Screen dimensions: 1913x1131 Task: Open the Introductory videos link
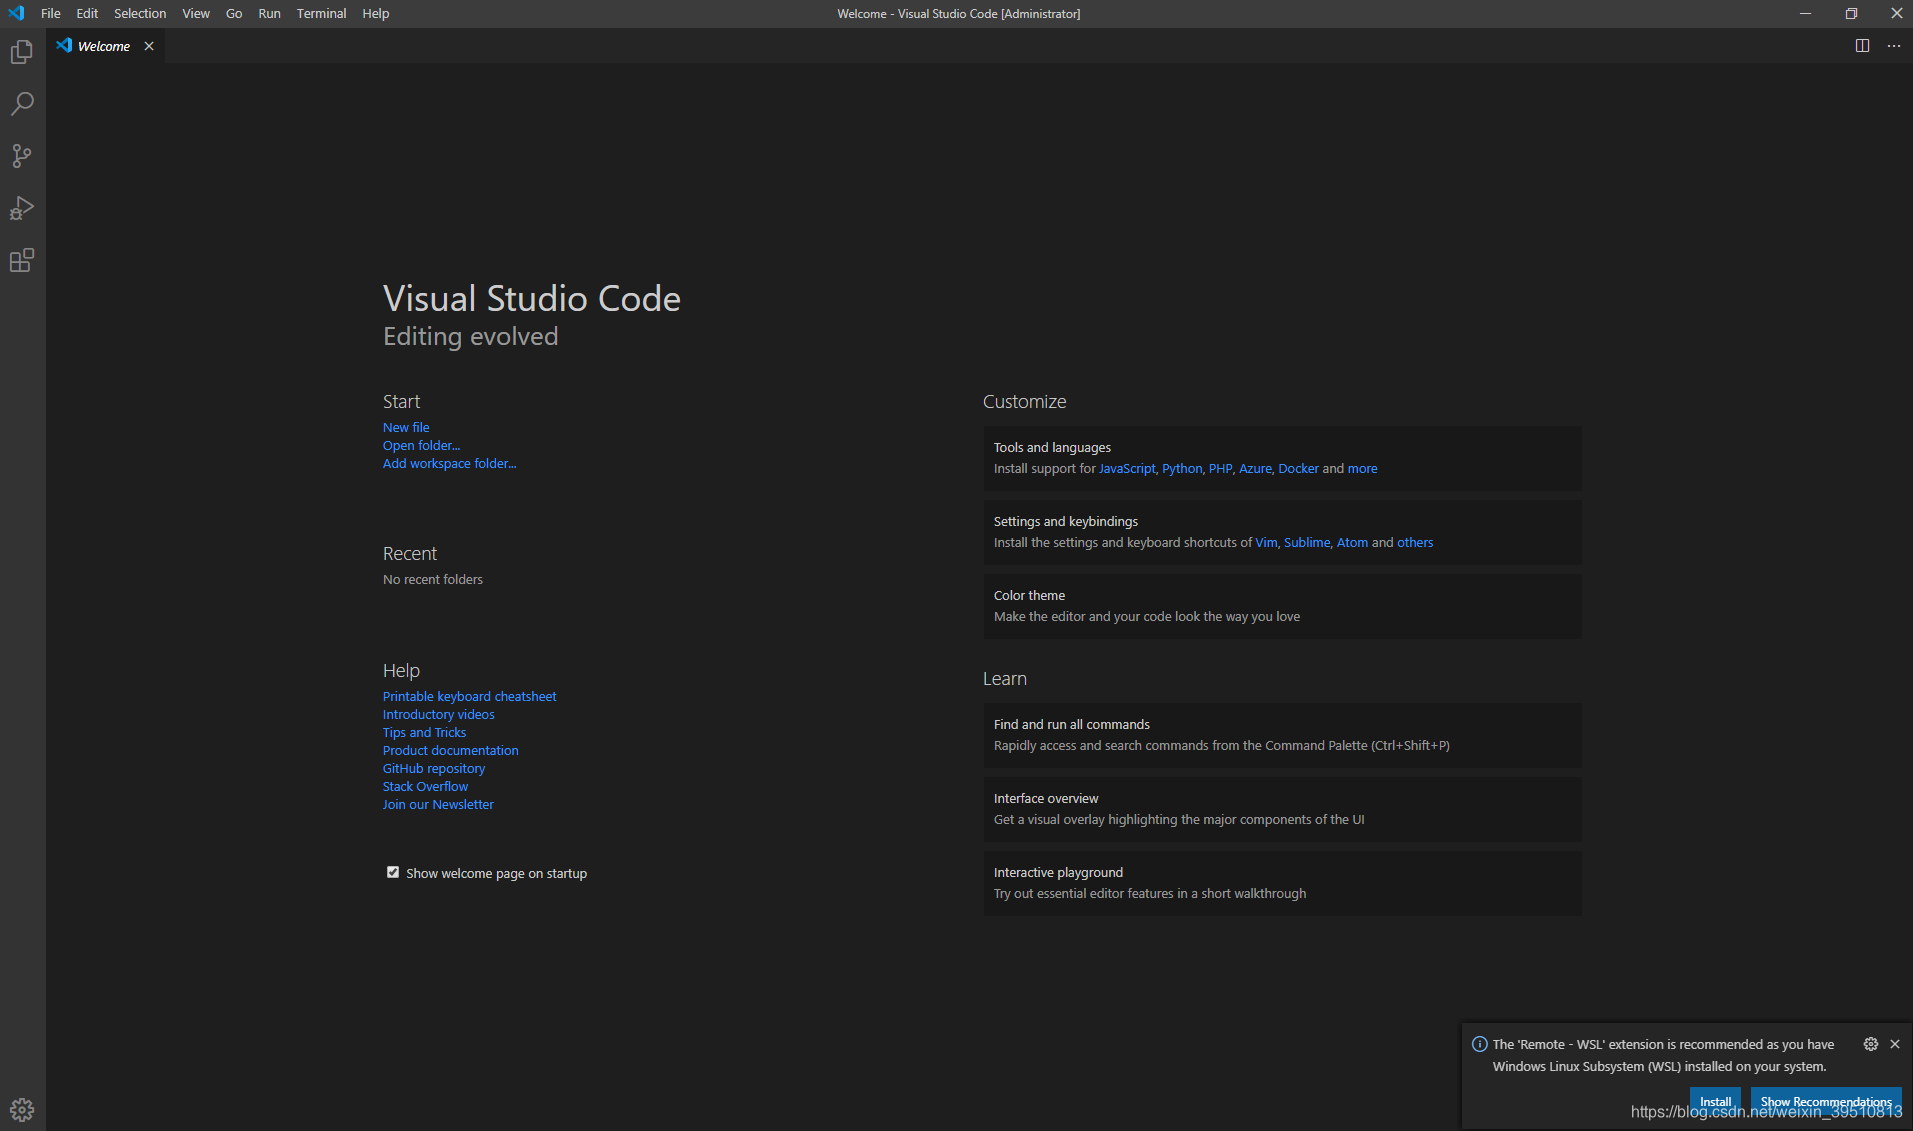(438, 714)
